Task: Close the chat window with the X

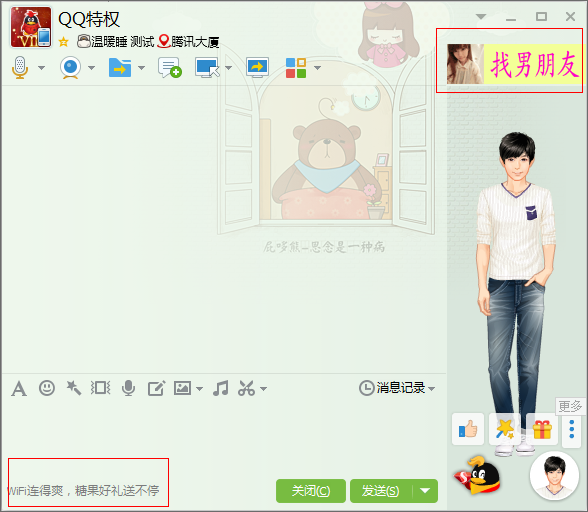Action: click(x=570, y=17)
